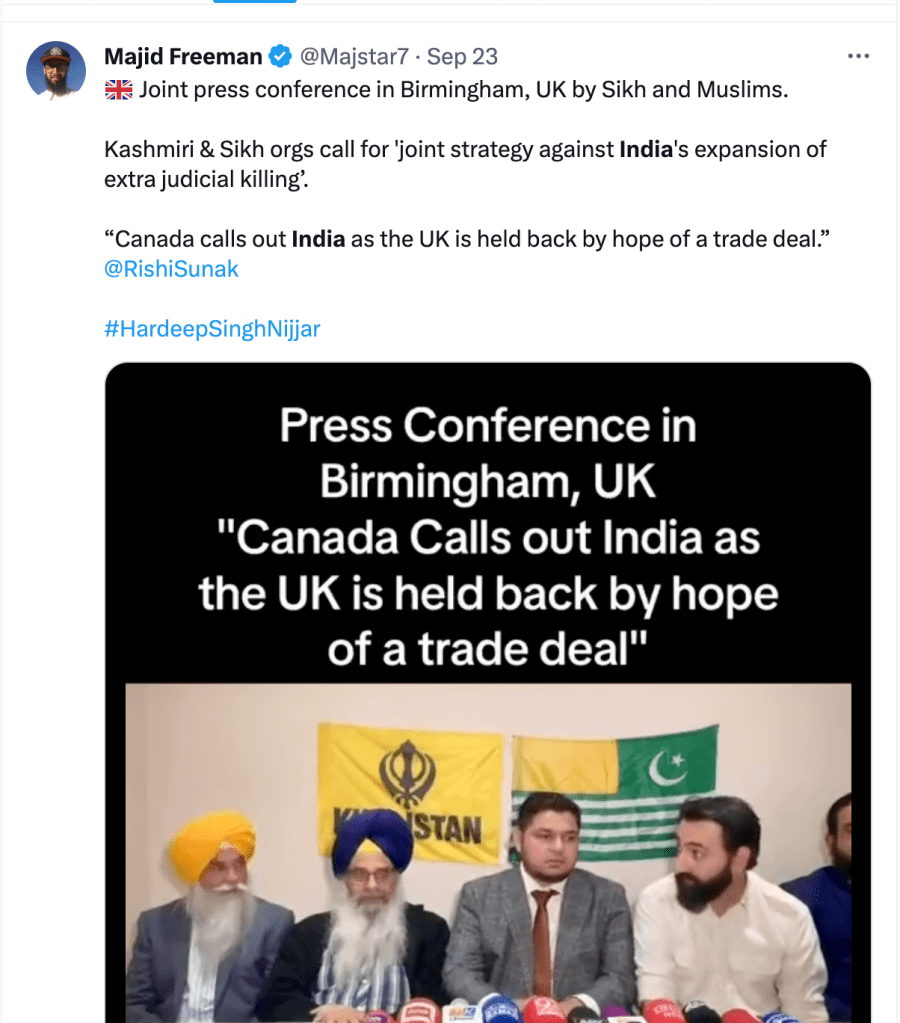Click the 'Joint press conference in Birmingham' text

[x=463, y=89]
